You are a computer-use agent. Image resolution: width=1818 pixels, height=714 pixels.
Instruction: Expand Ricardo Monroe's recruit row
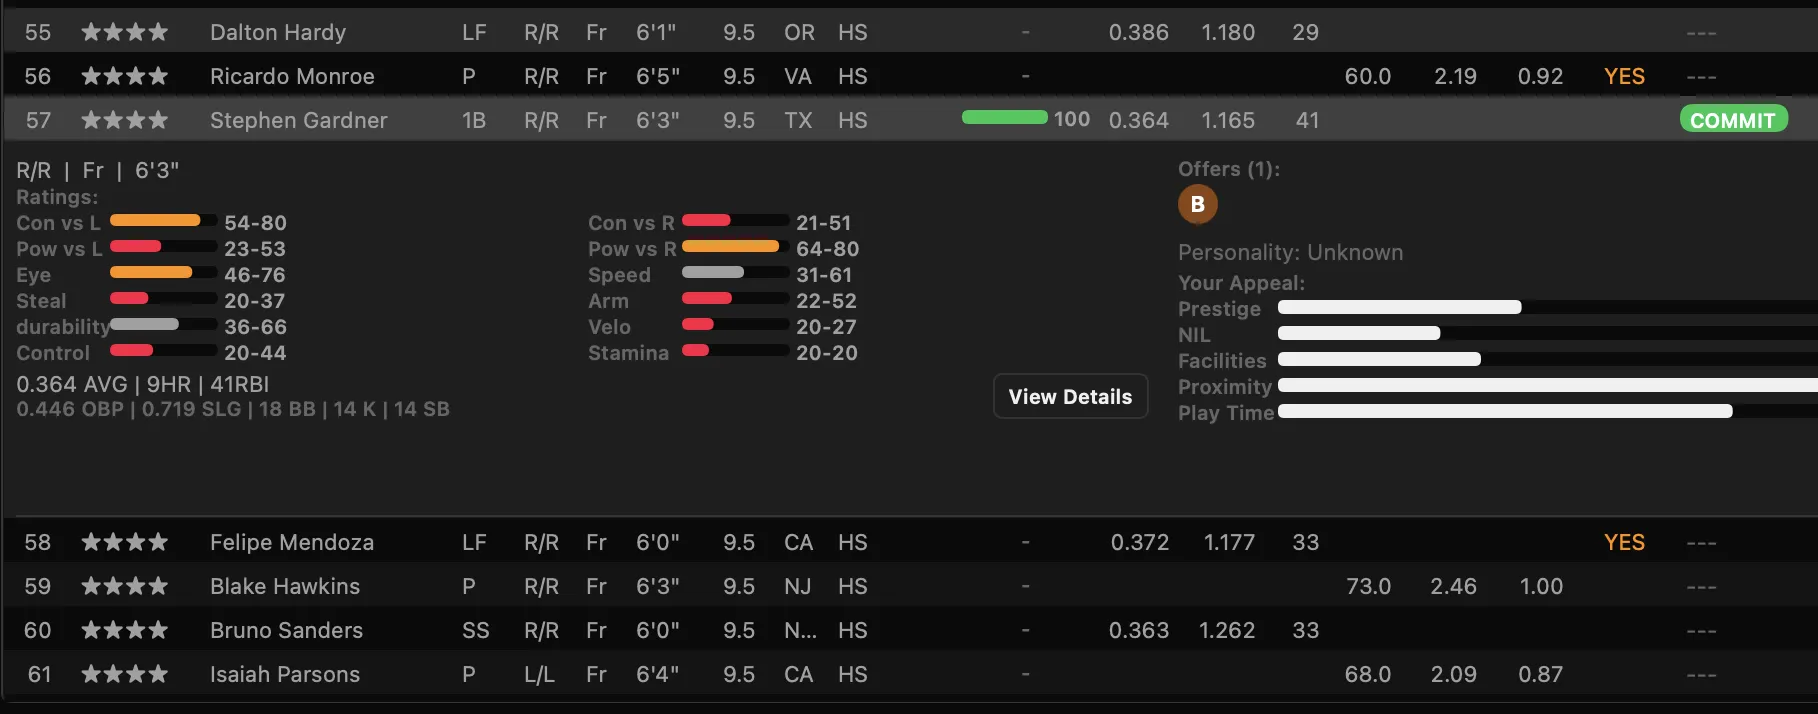(909, 76)
